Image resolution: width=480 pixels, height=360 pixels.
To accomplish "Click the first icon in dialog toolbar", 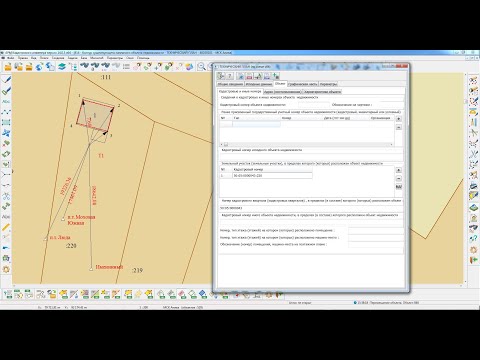I will click(221, 76).
